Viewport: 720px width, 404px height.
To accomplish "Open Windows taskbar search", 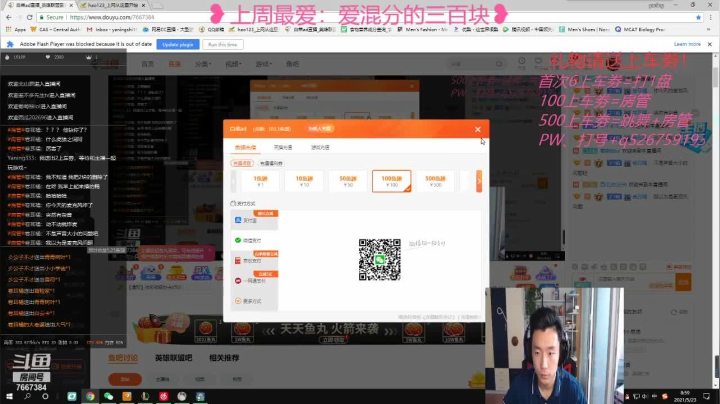I will click(27, 396).
